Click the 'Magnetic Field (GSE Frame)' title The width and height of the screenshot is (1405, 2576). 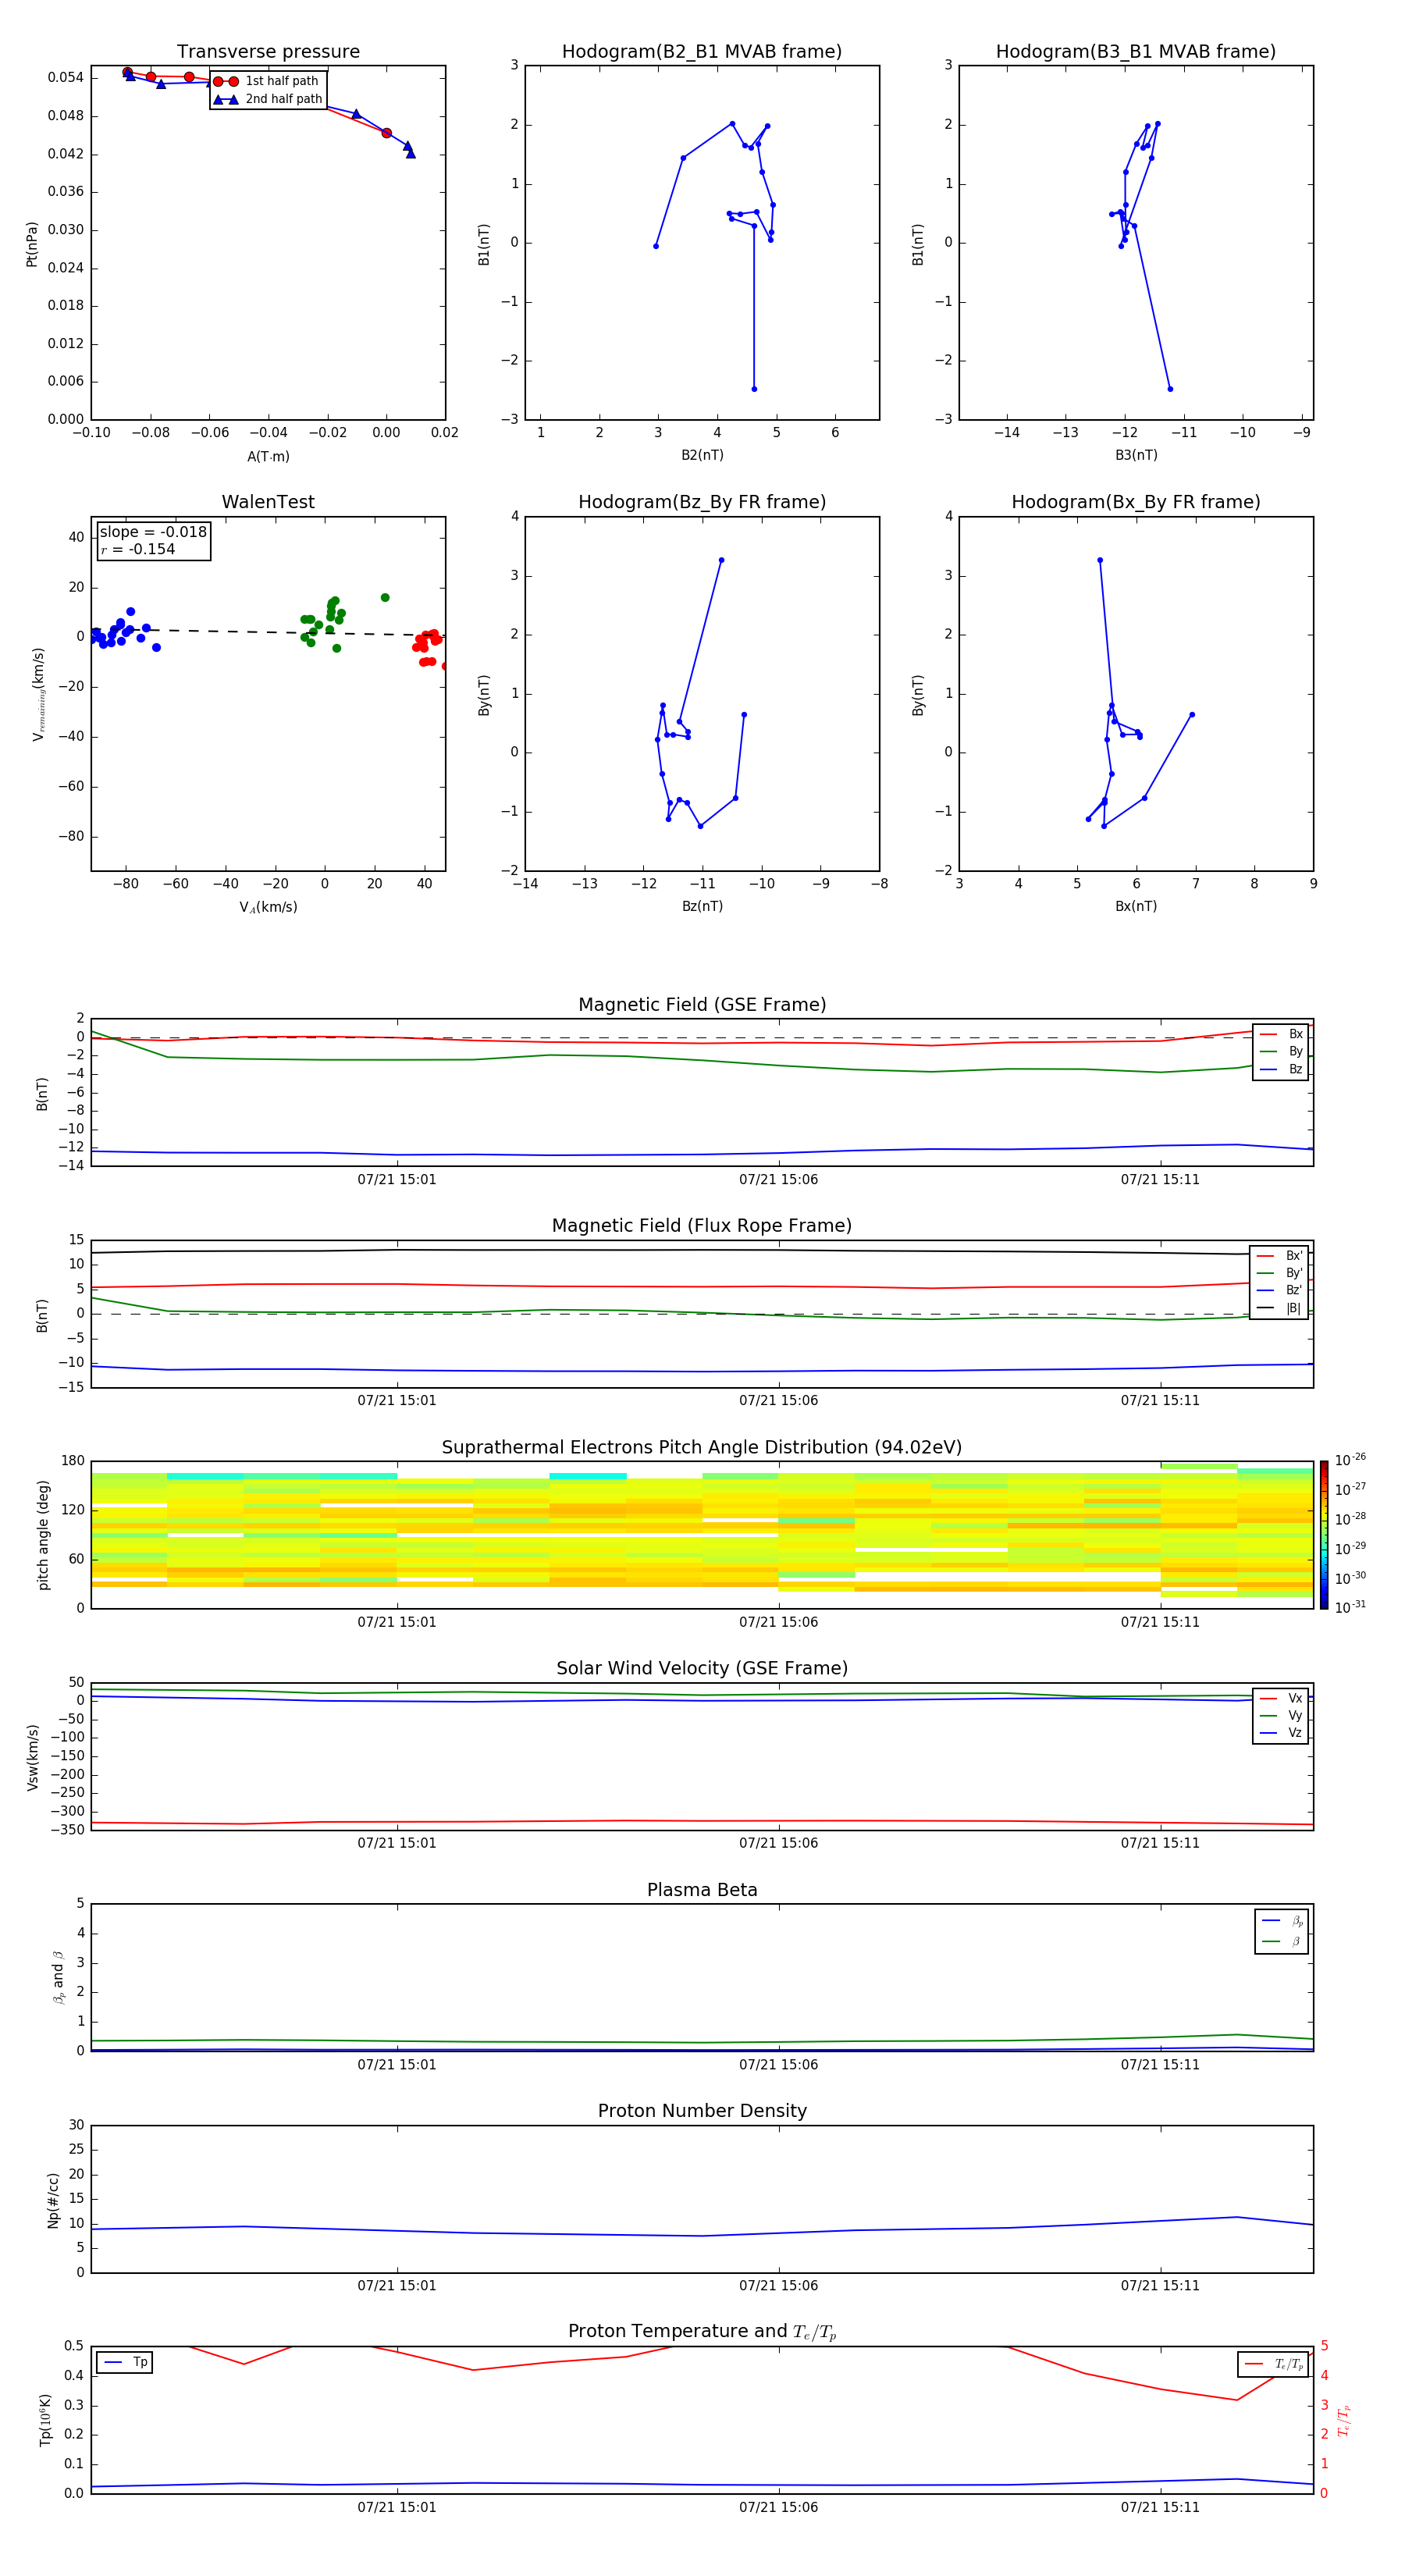702,1005
